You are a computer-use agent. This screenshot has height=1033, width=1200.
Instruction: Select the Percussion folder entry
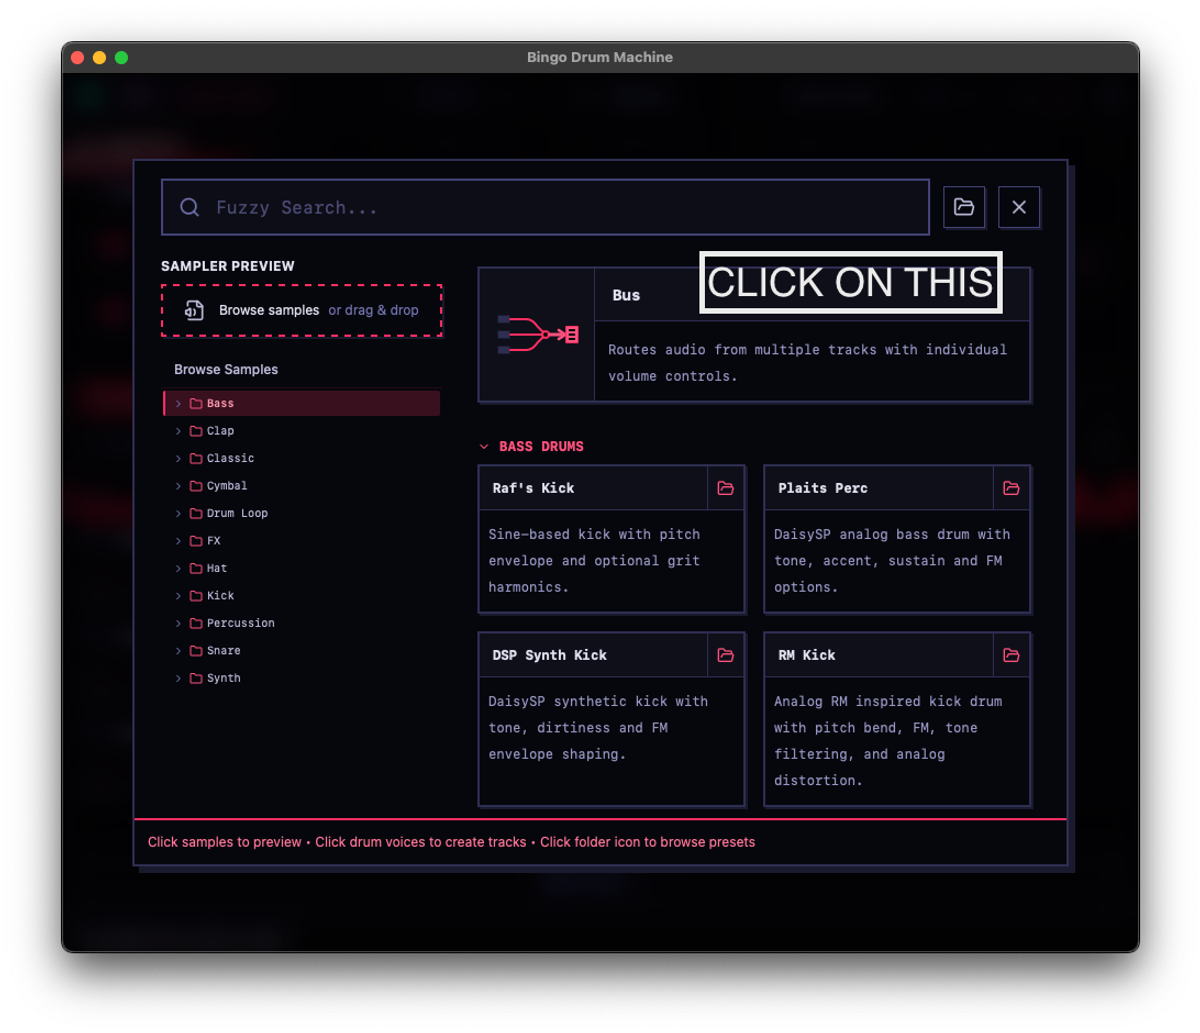[x=241, y=622]
